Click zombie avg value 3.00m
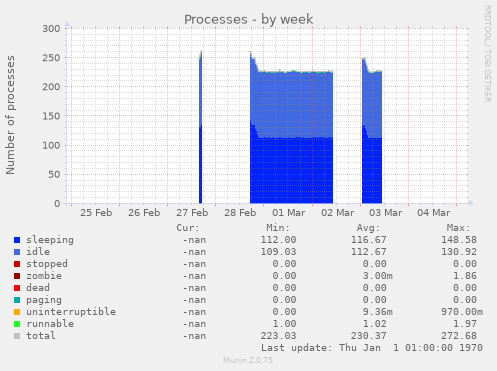Viewport: 497px width, 371px height. coord(378,276)
